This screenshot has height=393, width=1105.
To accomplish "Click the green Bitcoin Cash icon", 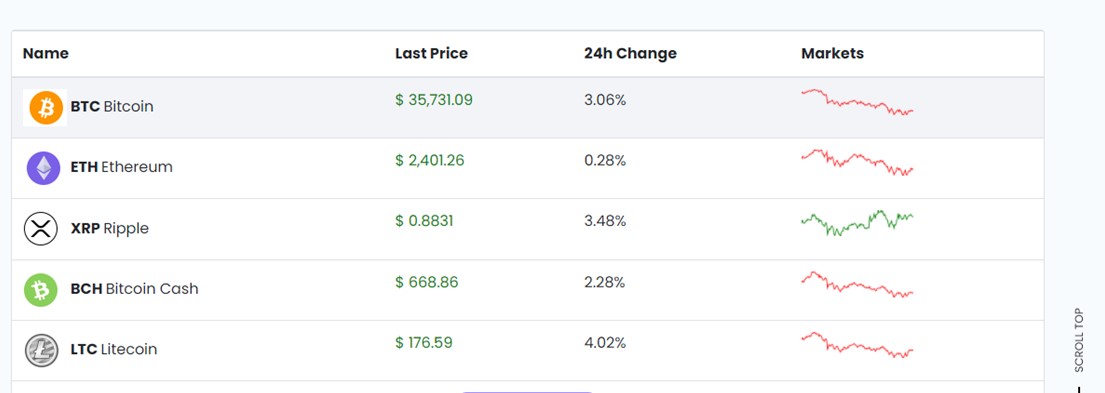I will click(x=41, y=289).
